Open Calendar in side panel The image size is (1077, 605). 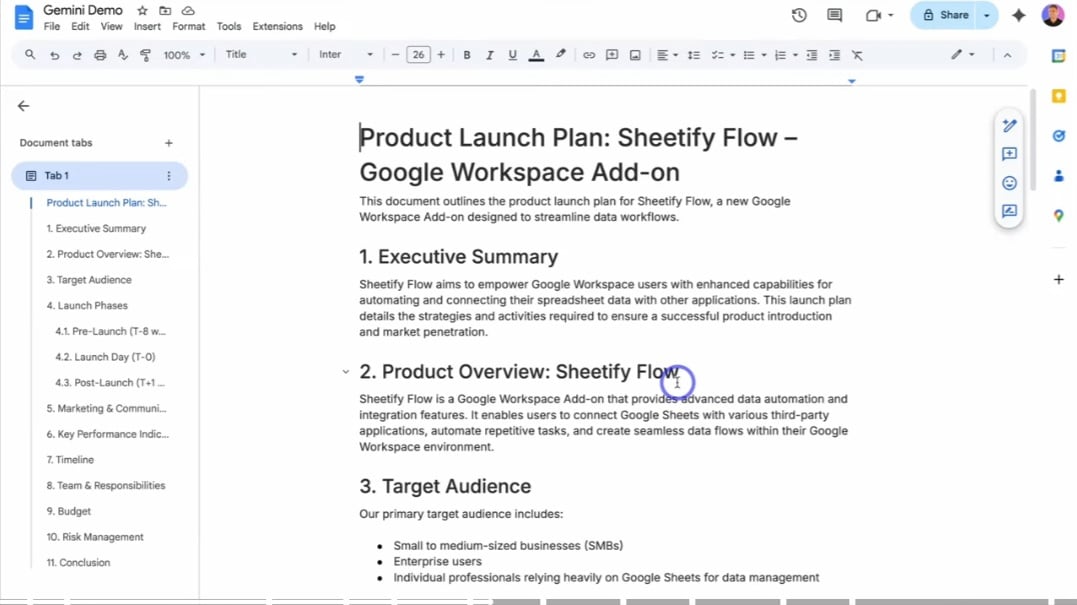(x=1058, y=56)
